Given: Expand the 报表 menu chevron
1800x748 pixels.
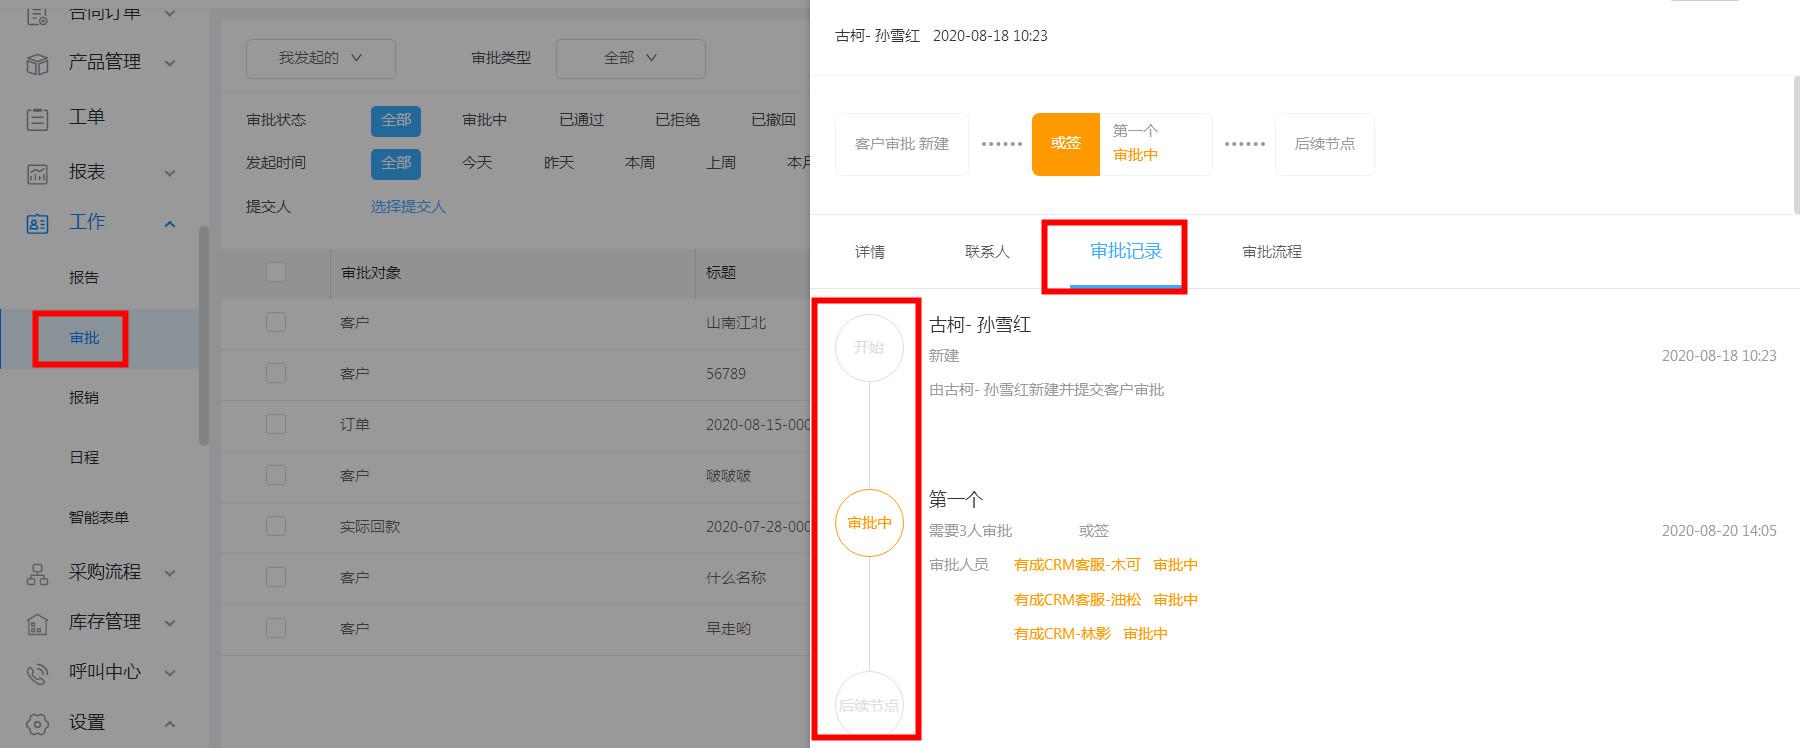Looking at the screenshot, I should click(170, 173).
